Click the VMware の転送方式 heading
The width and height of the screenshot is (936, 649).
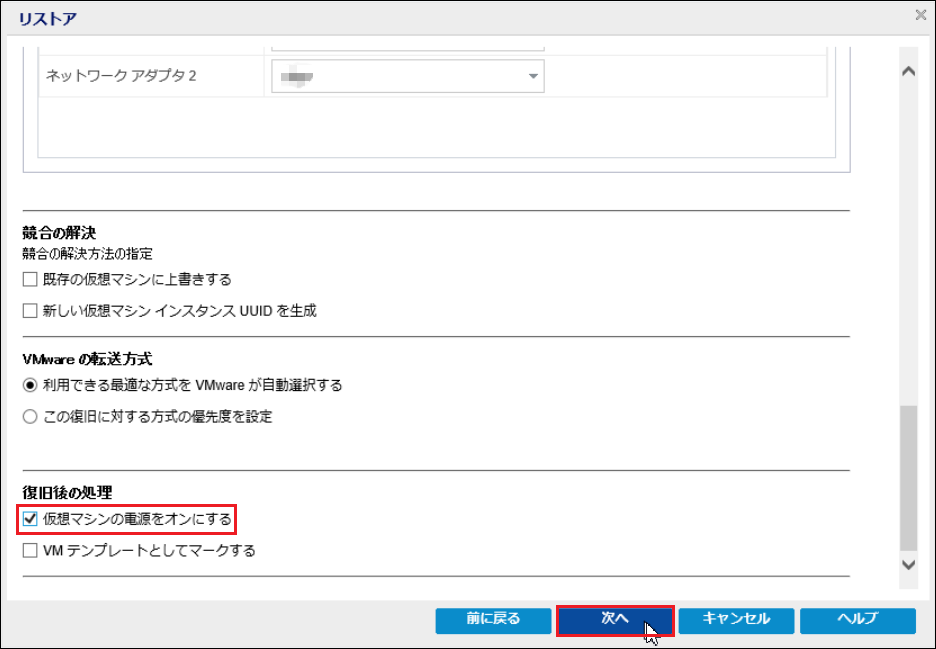click(87, 359)
